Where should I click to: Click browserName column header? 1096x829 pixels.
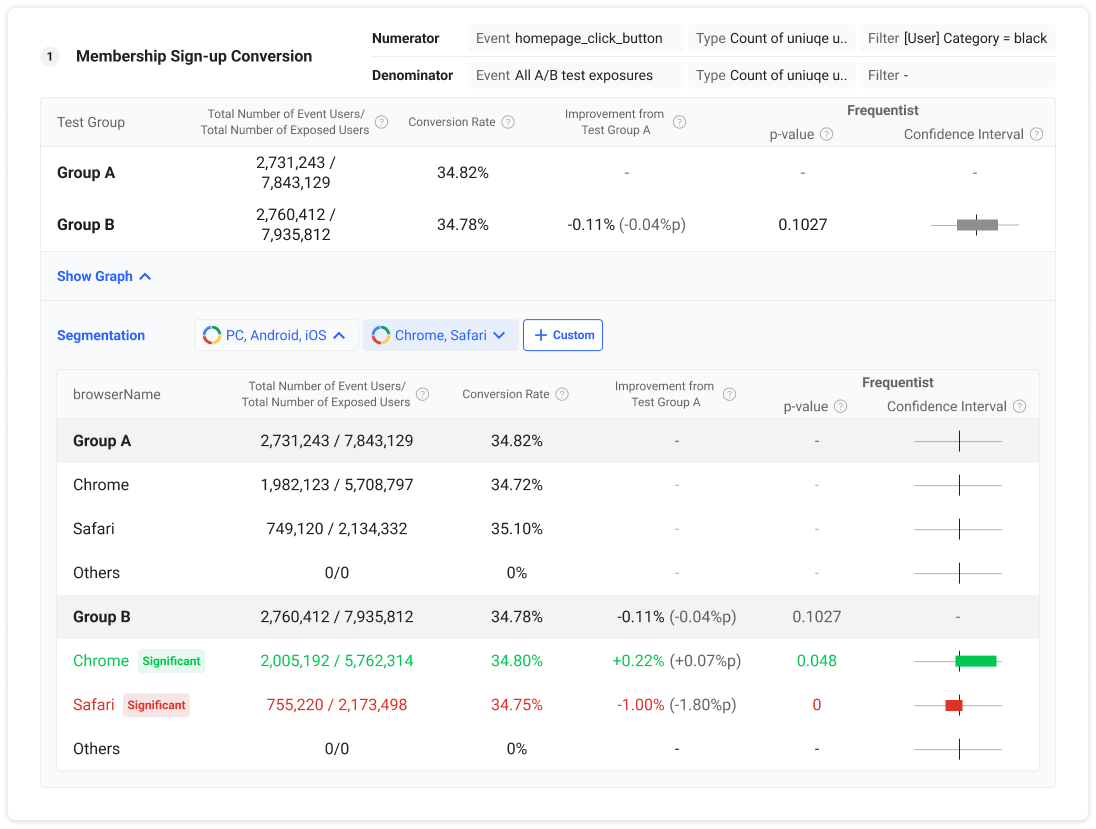tap(117, 395)
